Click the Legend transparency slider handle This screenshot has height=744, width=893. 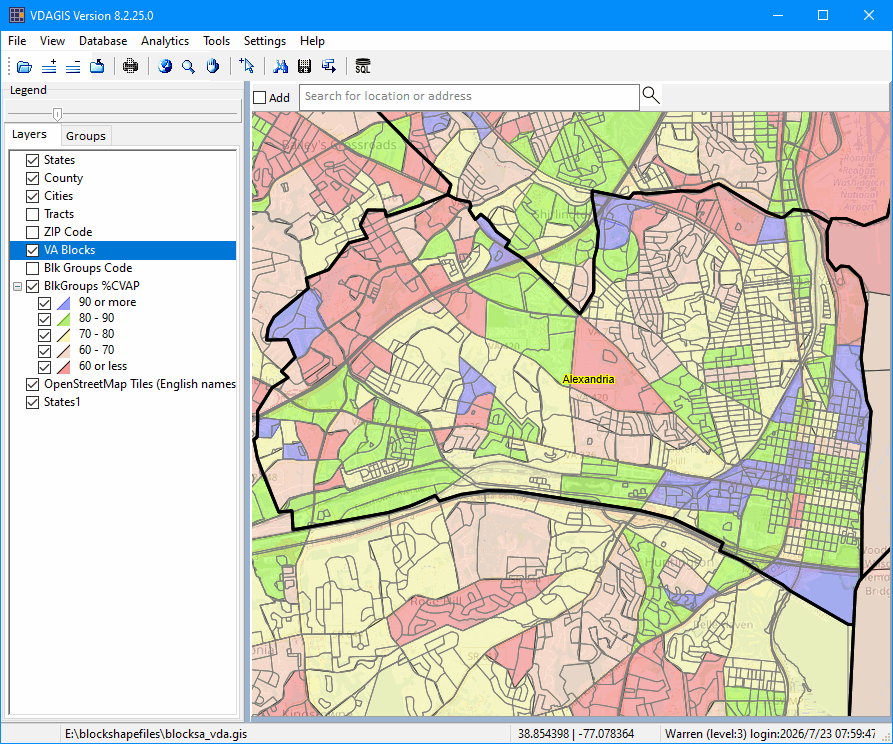(57, 113)
